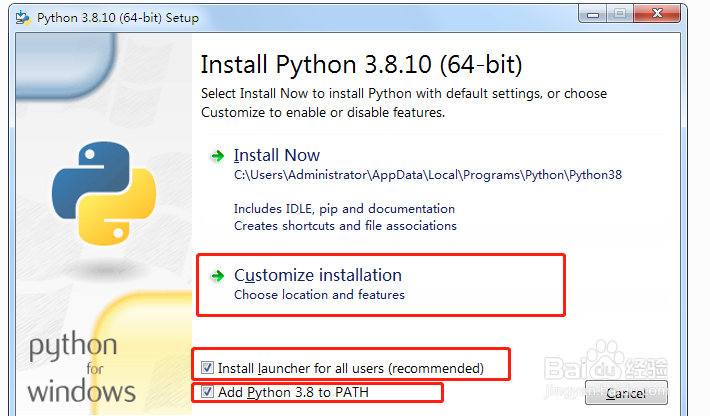
Task: Toggle Add Python 3.8 to PATH checkbox
Action: pyautogui.click(x=207, y=392)
